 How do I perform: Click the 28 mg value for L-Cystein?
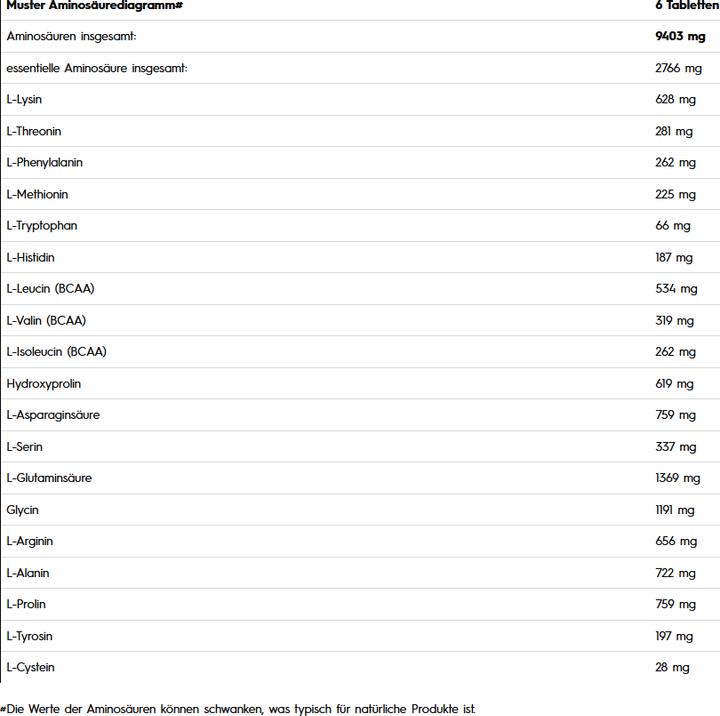pyautogui.click(x=673, y=667)
